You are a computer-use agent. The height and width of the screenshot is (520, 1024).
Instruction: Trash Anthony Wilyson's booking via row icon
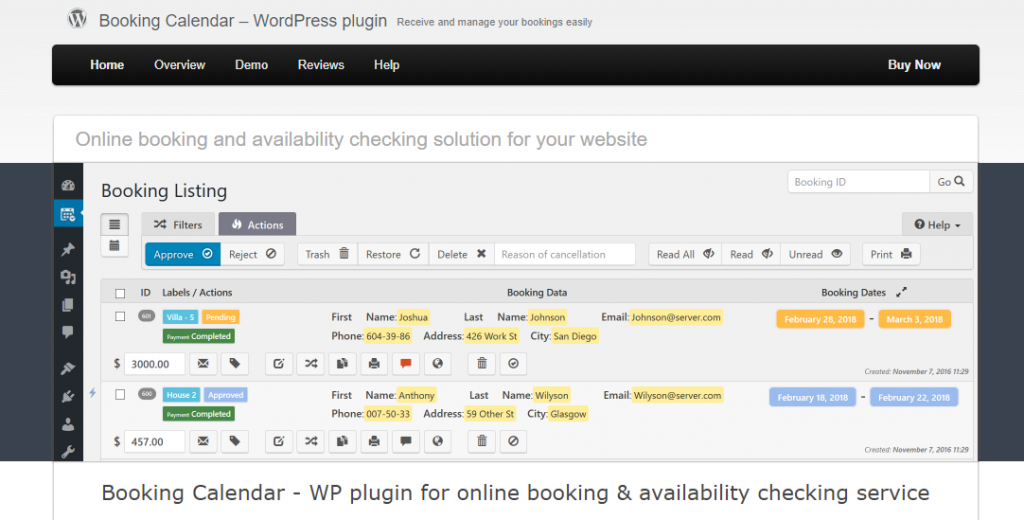click(x=482, y=442)
